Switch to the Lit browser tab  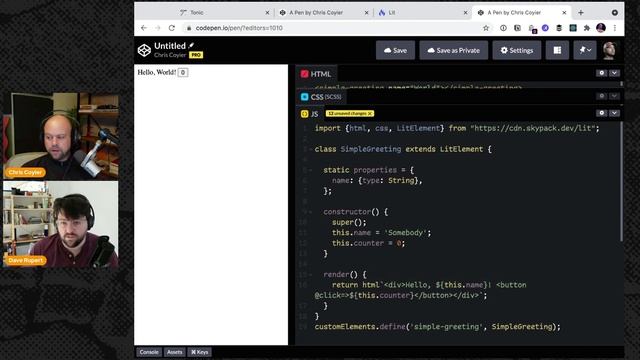[x=422, y=13]
